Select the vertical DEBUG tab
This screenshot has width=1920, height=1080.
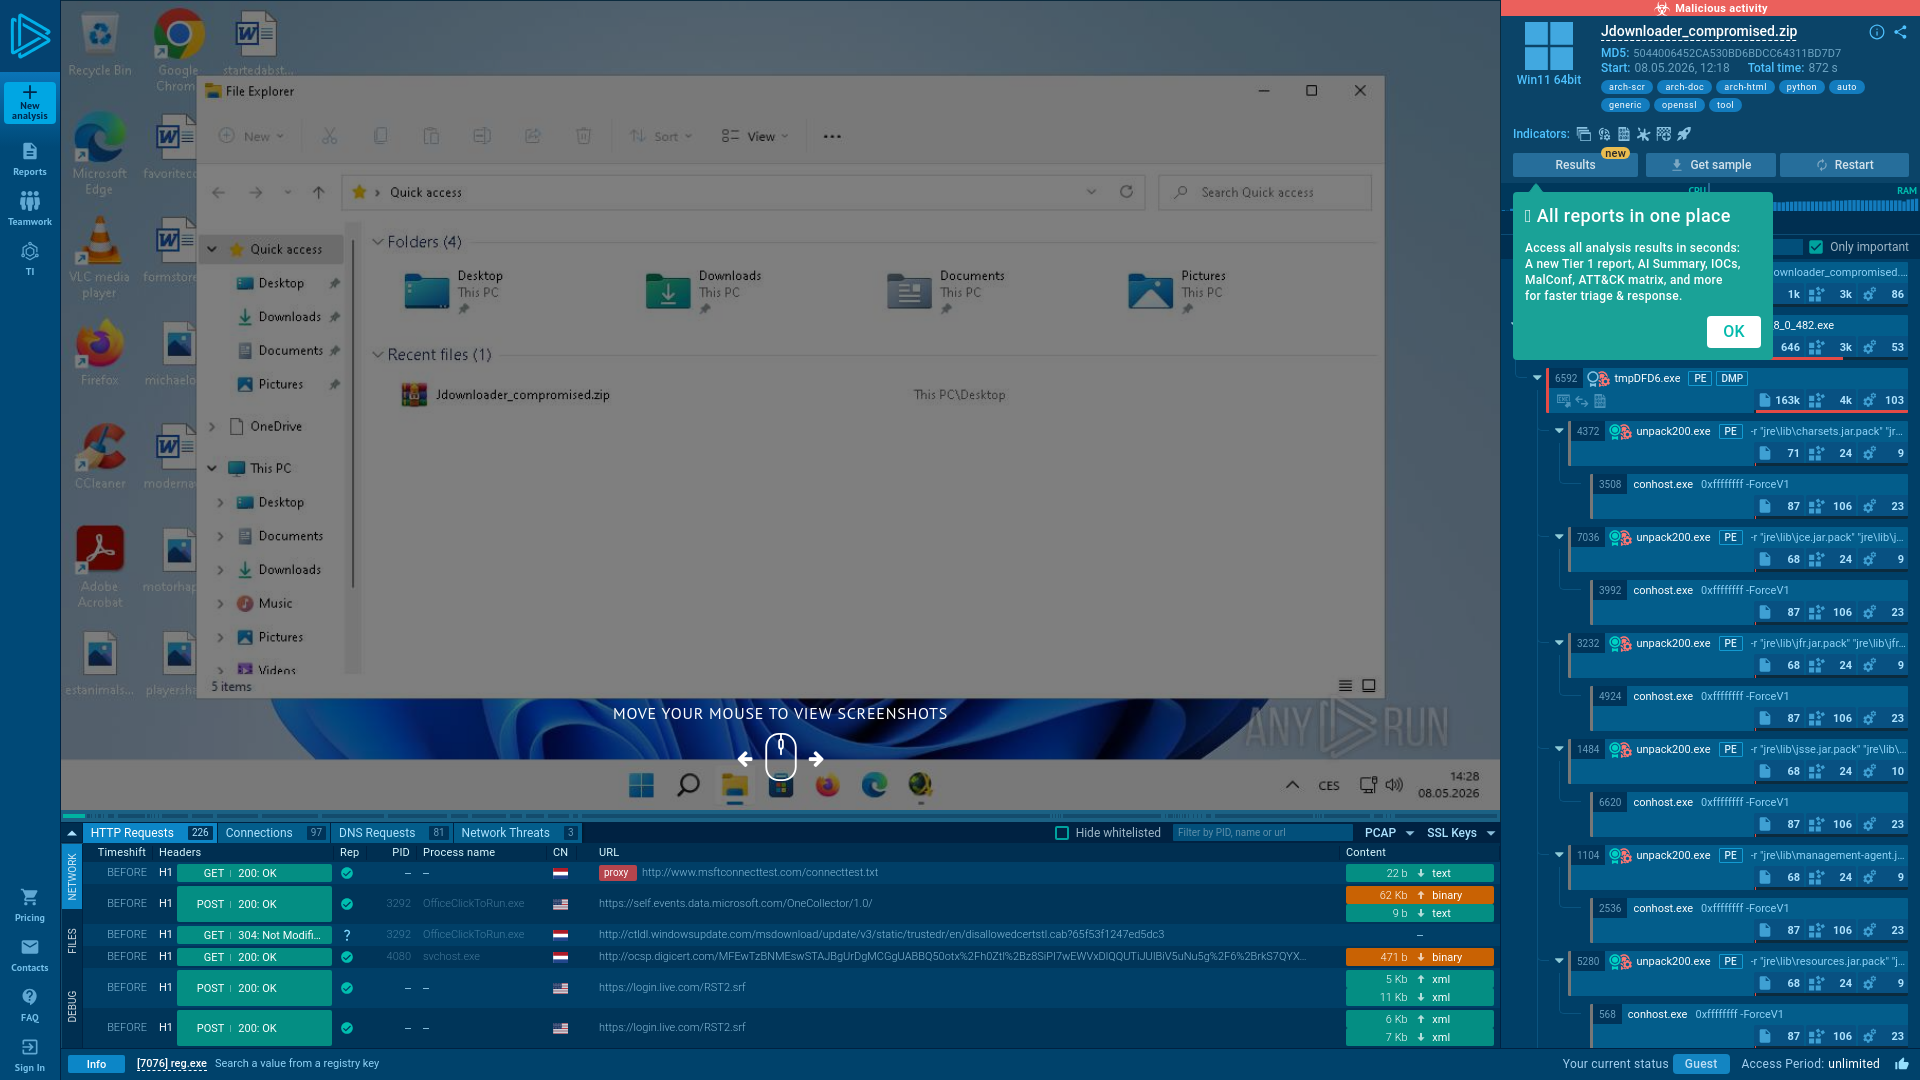(x=72, y=1006)
